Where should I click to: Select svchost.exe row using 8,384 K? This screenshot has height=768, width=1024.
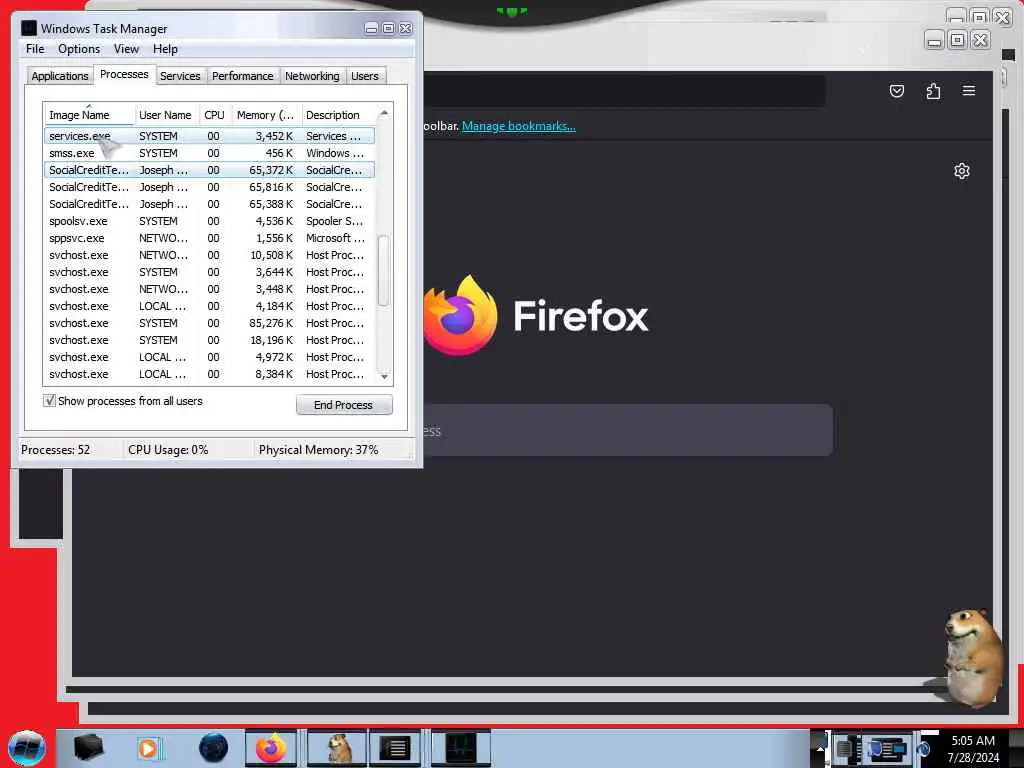click(x=210, y=374)
